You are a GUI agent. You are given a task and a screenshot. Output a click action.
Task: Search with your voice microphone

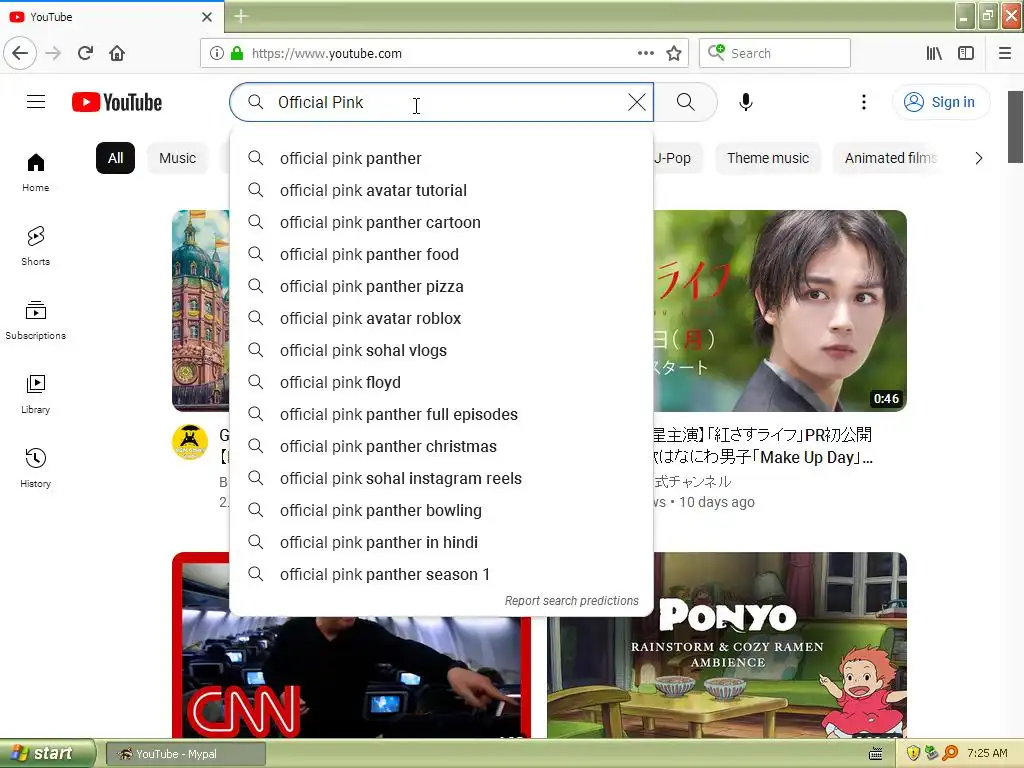[746, 102]
